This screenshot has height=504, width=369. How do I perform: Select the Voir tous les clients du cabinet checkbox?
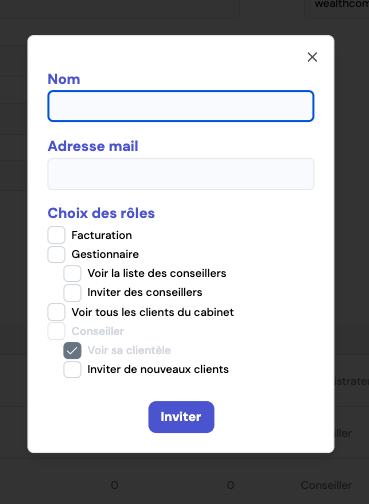tap(56, 312)
